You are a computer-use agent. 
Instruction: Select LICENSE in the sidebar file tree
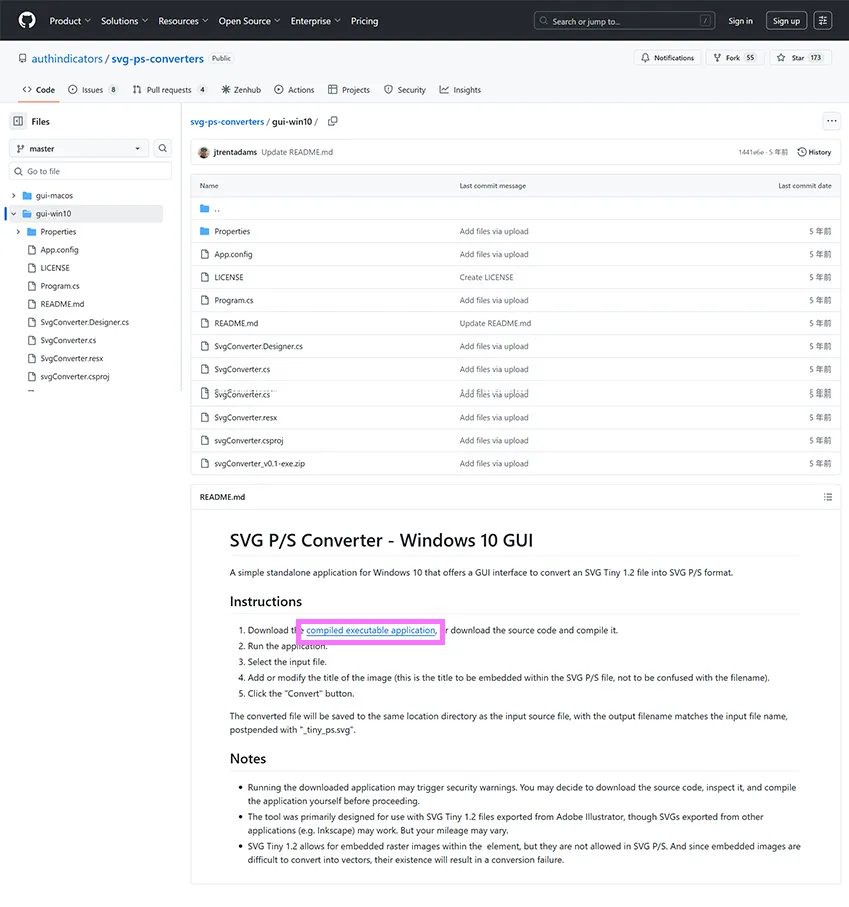[x=55, y=268]
